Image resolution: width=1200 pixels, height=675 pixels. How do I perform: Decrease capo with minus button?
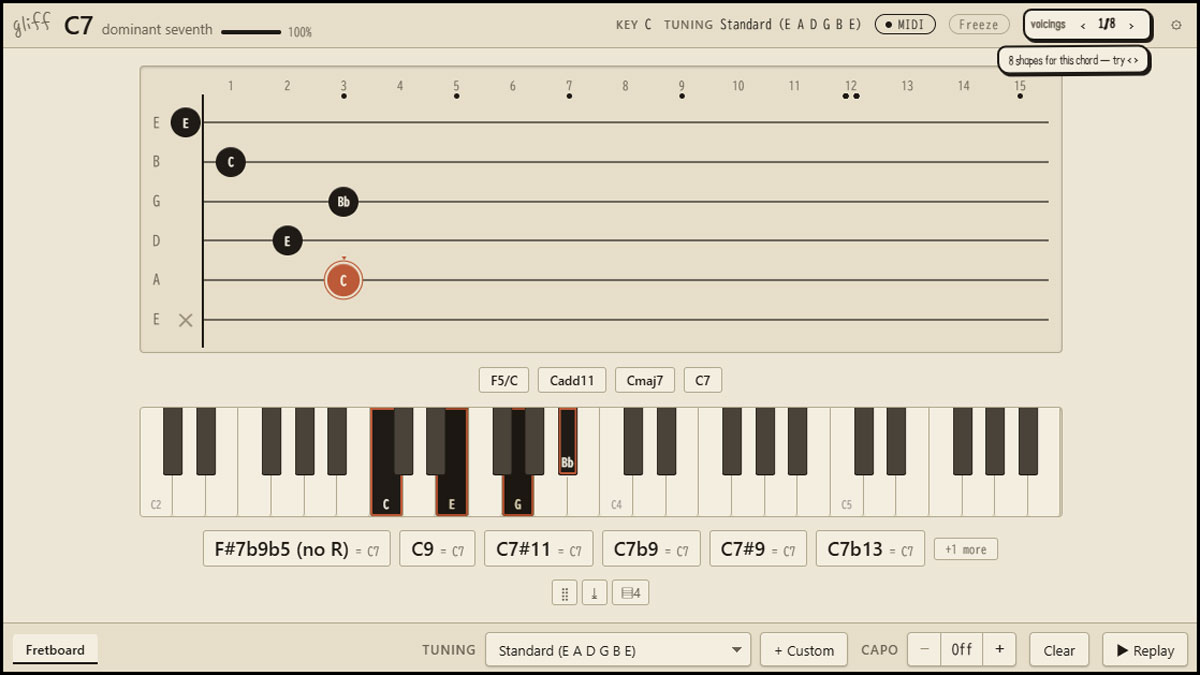[924, 649]
